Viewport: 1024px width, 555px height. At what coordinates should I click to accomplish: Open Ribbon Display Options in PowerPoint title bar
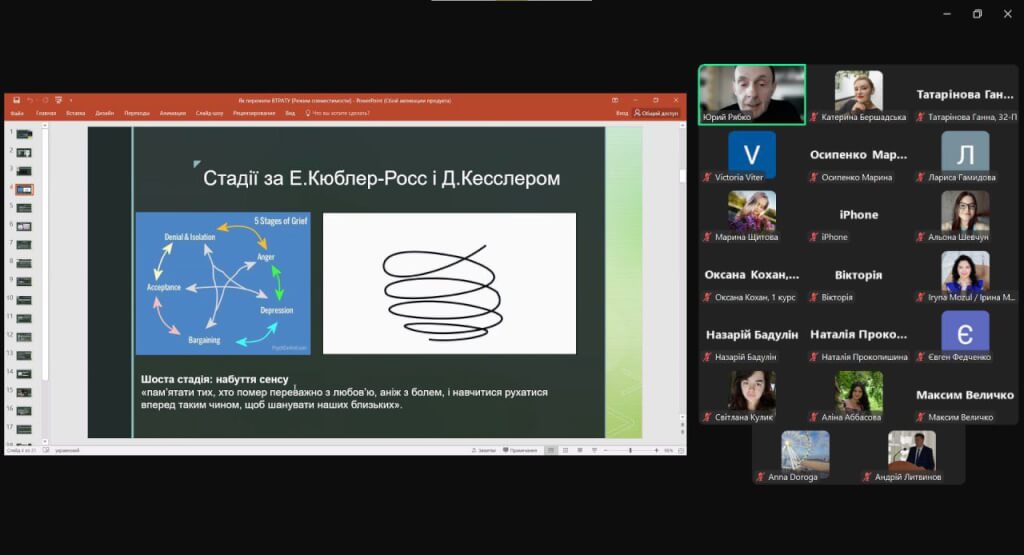tap(616, 100)
